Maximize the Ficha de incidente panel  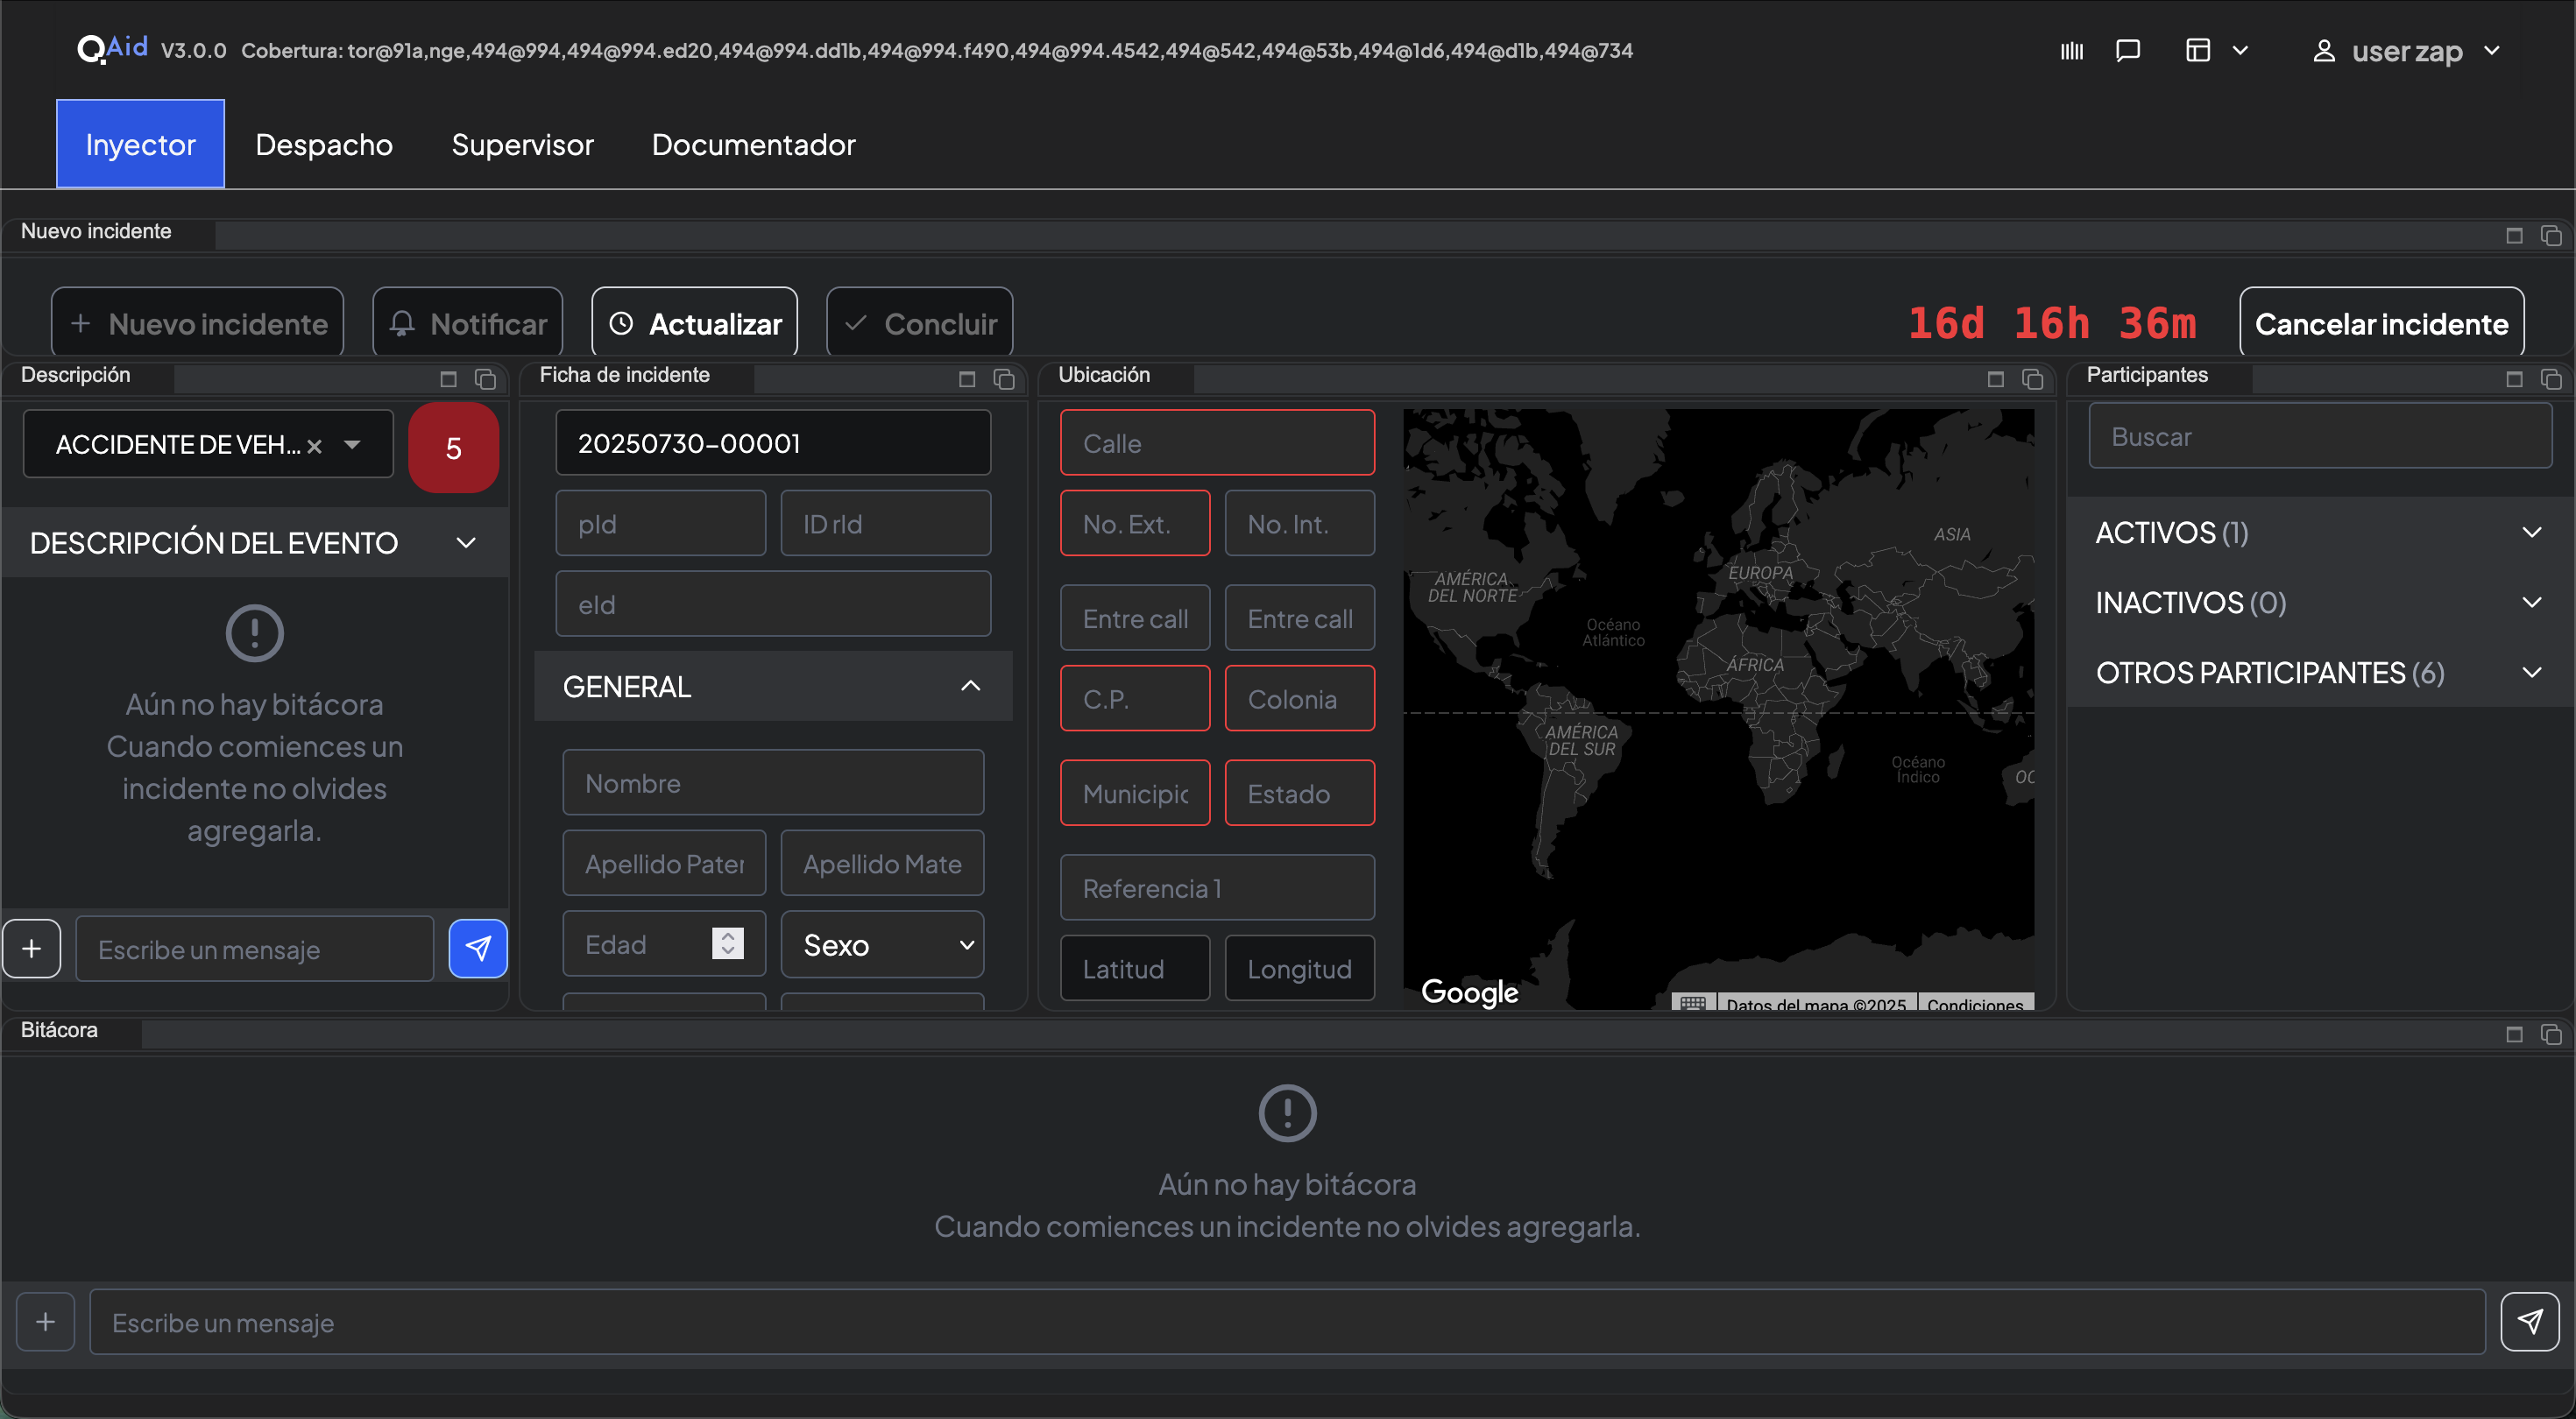[x=967, y=379]
